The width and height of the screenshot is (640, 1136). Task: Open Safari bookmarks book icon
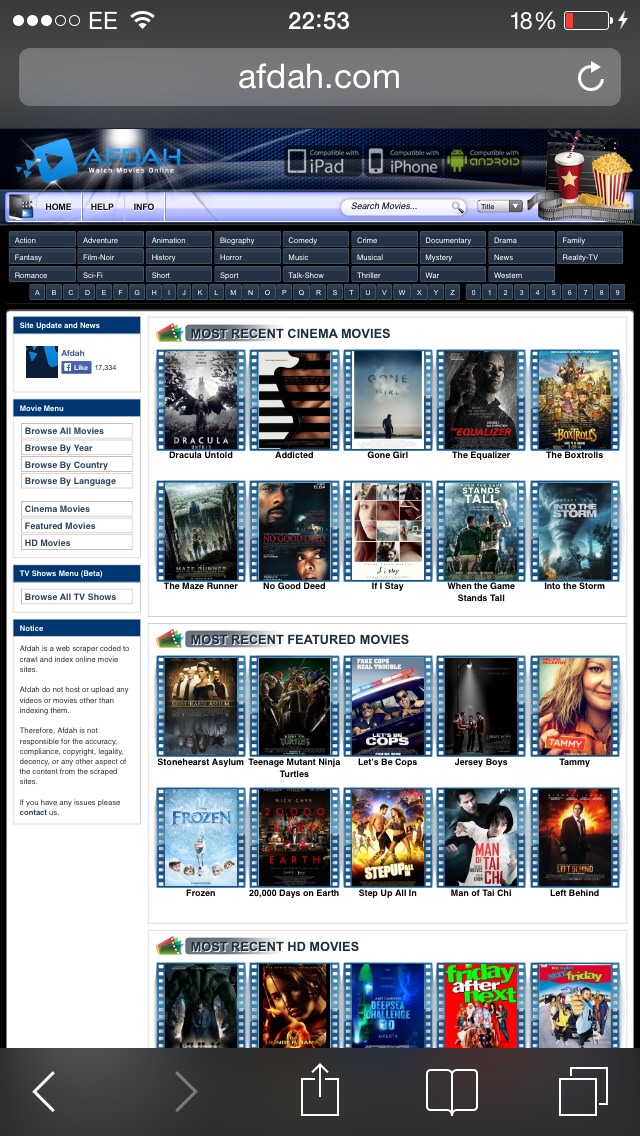tap(452, 1091)
